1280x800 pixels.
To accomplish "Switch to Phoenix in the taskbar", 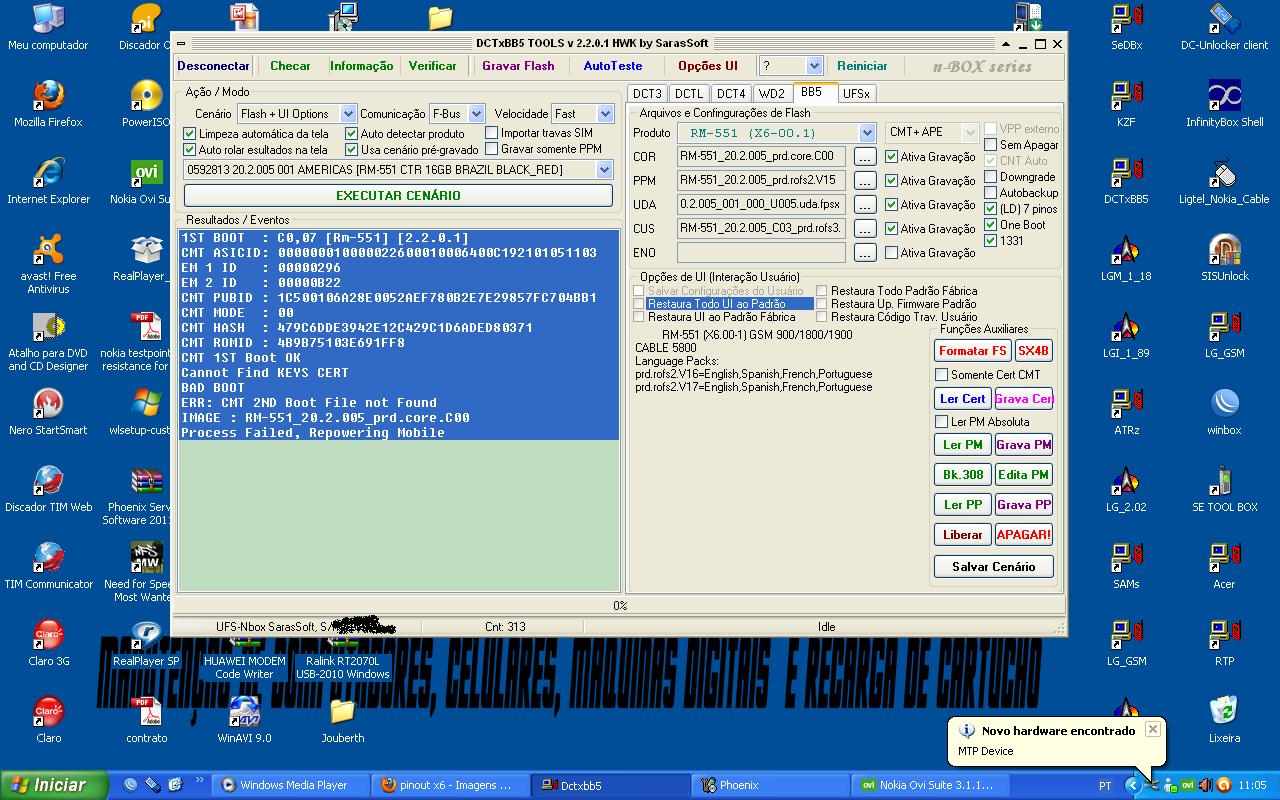I will (x=770, y=786).
